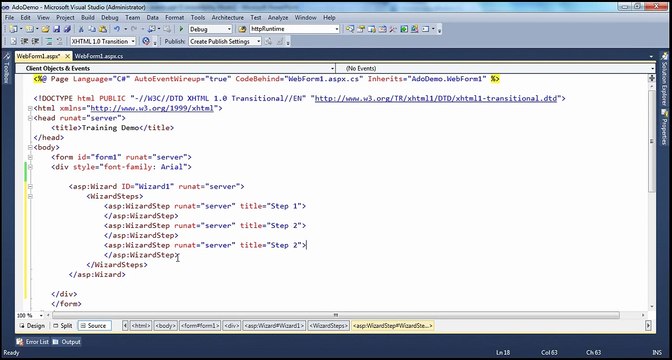Screen dimensions: 672x360
Task: Click the New Project toolbar icon
Action: (13, 29)
